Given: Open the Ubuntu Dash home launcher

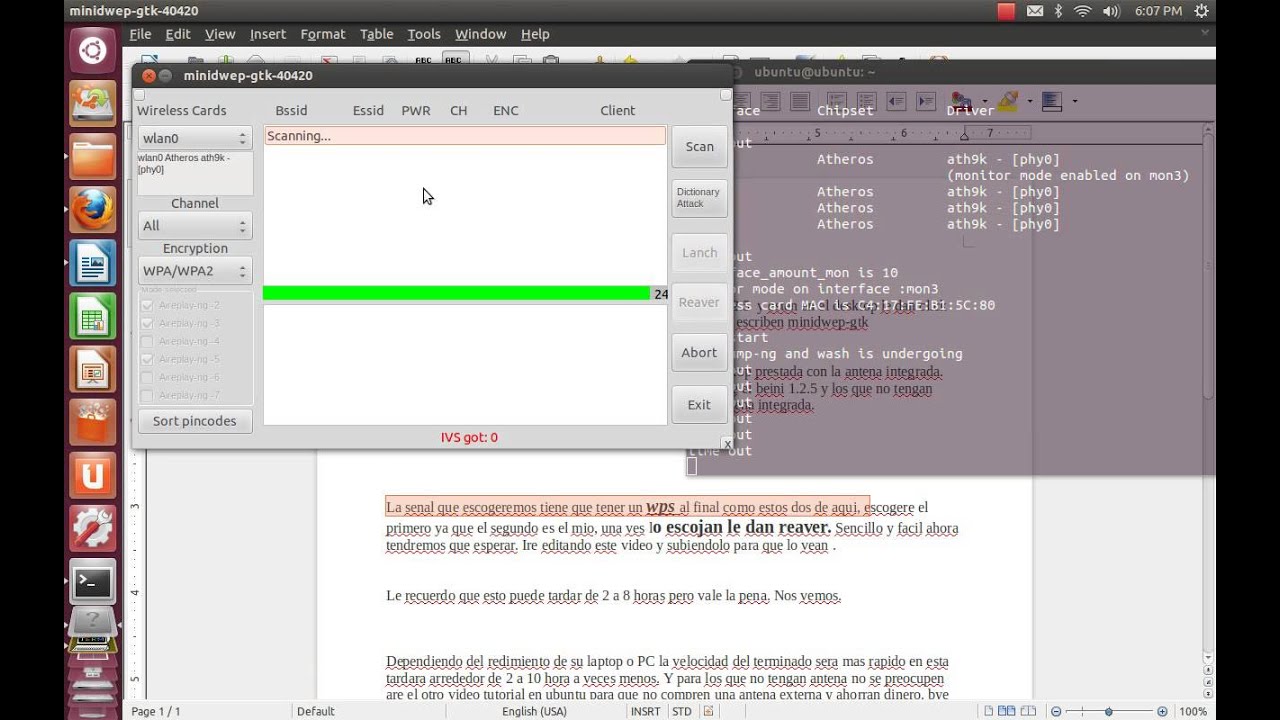Looking at the screenshot, I should [93, 51].
